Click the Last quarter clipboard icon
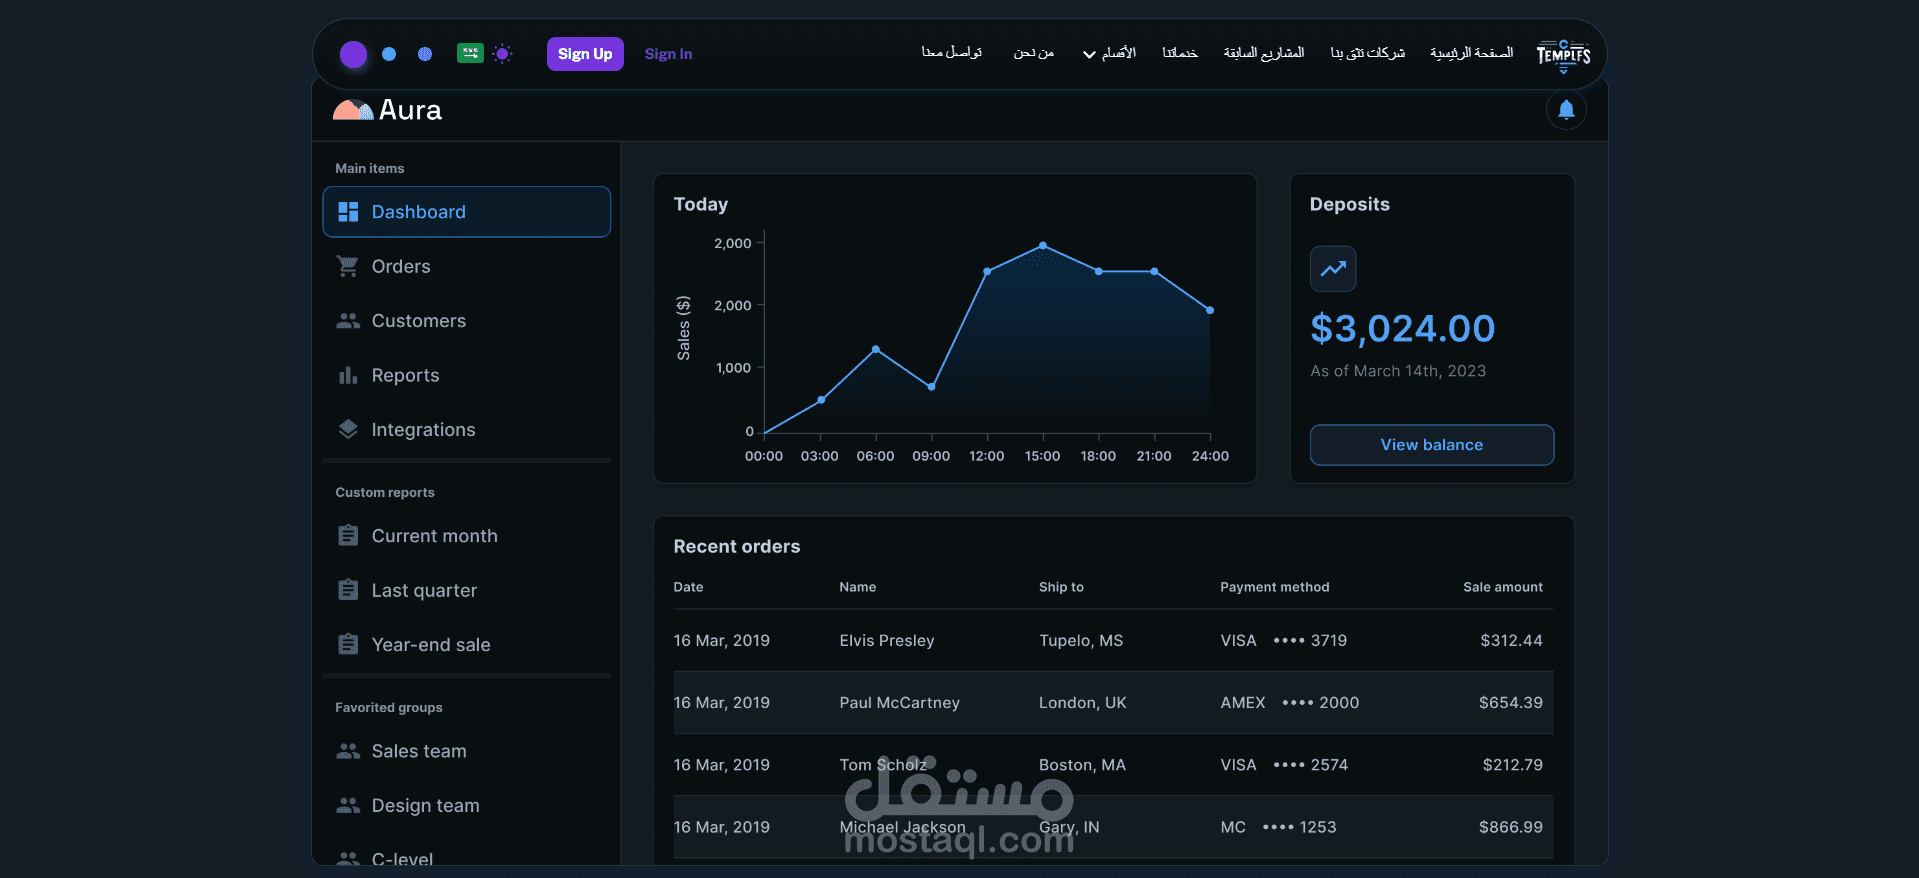 (x=348, y=590)
